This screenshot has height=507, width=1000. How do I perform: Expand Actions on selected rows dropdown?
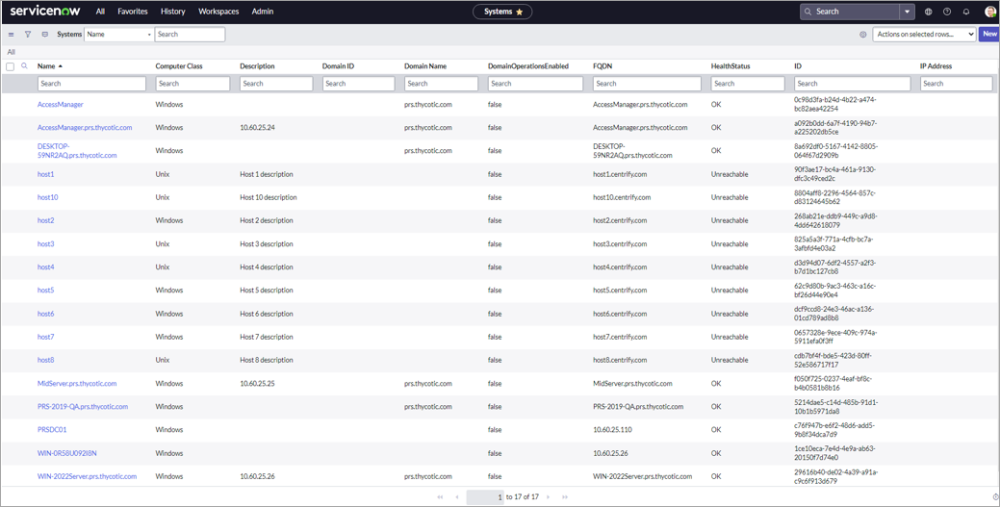point(924,34)
